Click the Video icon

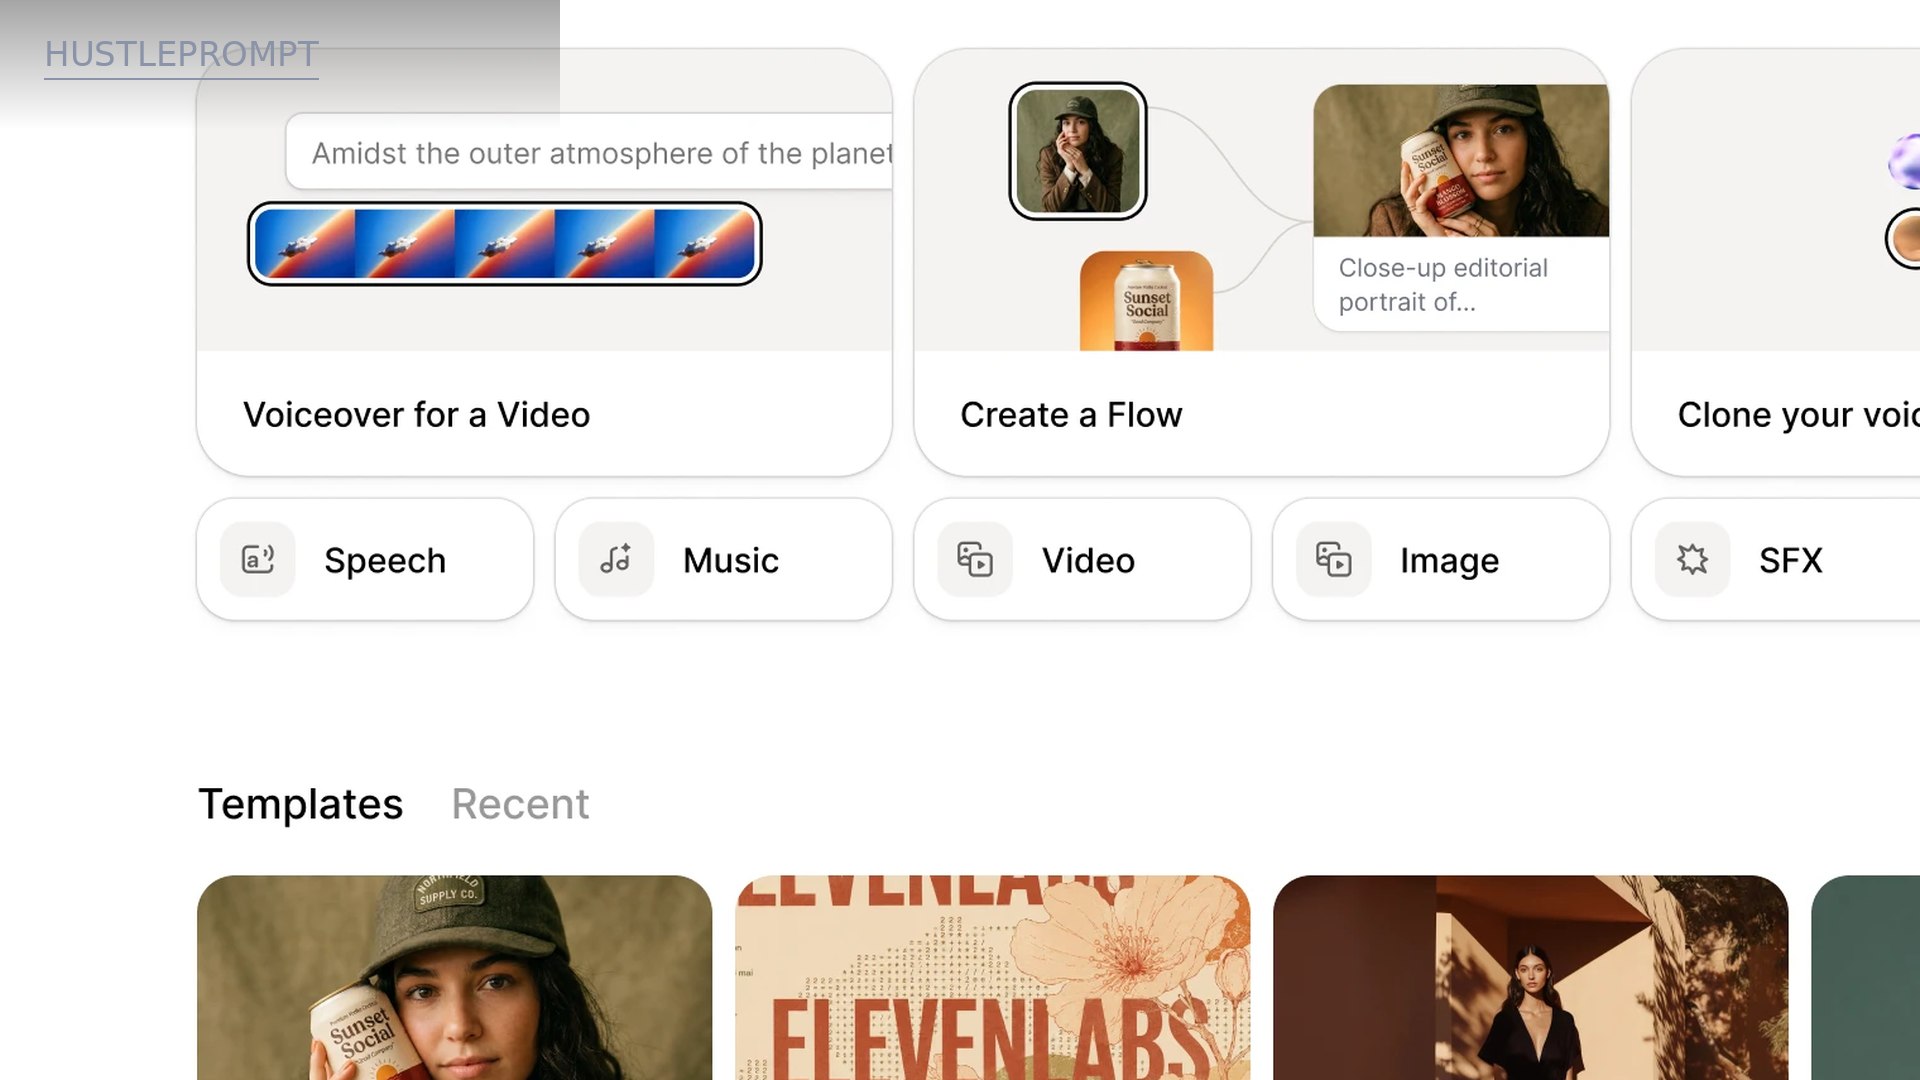(x=975, y=559)
